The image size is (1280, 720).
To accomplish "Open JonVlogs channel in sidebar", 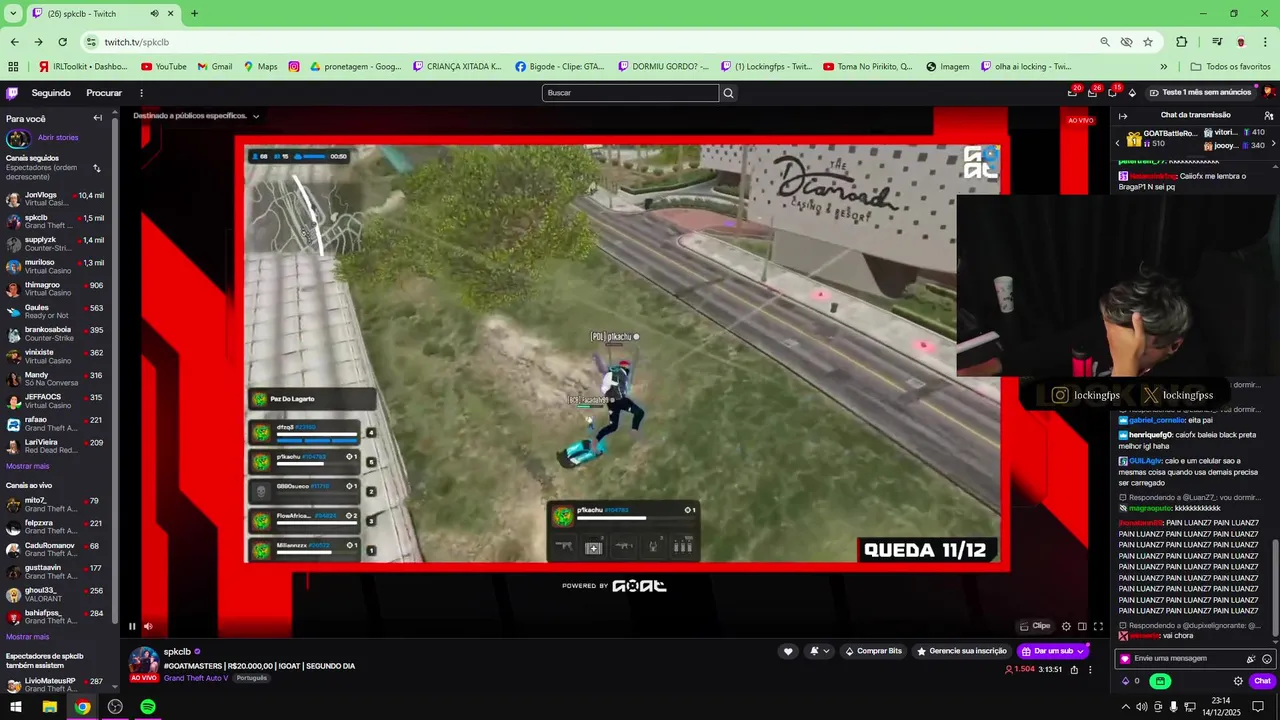I will click(x=55, y=199).
